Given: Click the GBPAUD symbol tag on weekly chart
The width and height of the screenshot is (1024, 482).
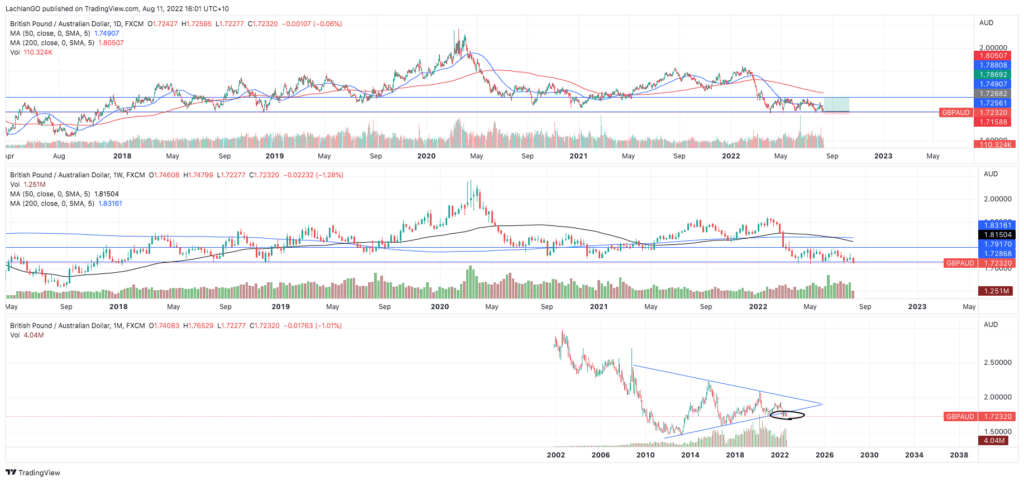Looking at the screenshot, I should point(956,262).
